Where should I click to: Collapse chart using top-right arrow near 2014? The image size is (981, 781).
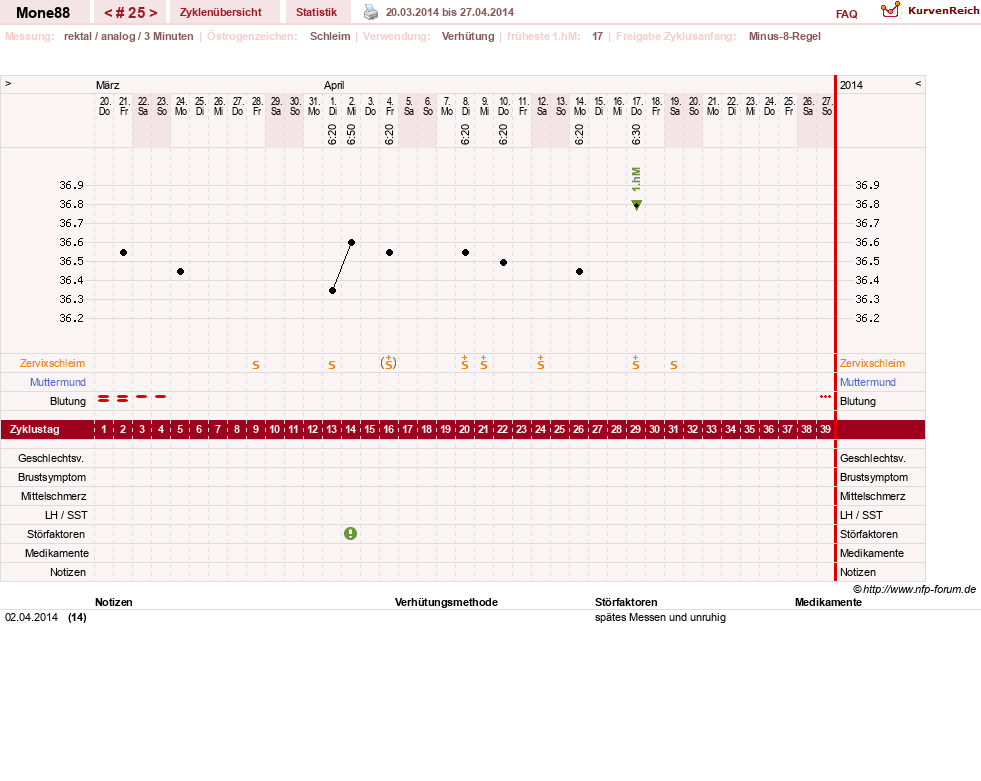(918, 83)
